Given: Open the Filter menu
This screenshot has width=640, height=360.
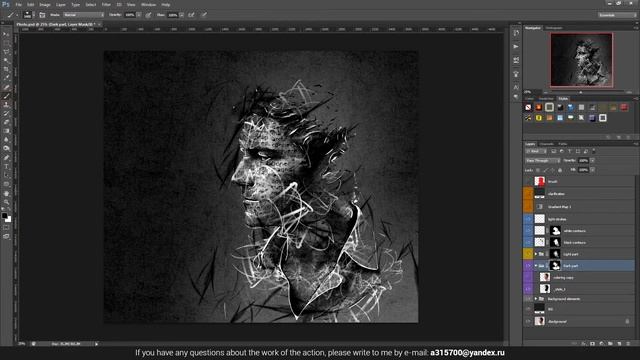Looking at the screenshot, I should pos(106,5).
